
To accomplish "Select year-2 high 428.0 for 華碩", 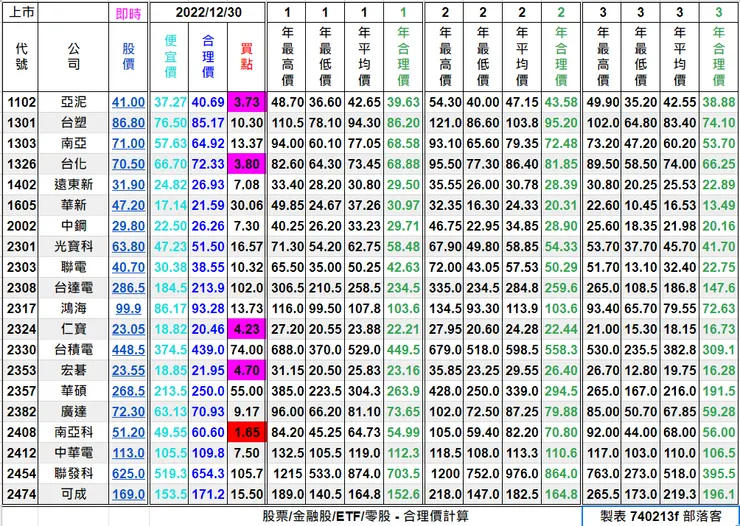I will [x=445, y=391].
